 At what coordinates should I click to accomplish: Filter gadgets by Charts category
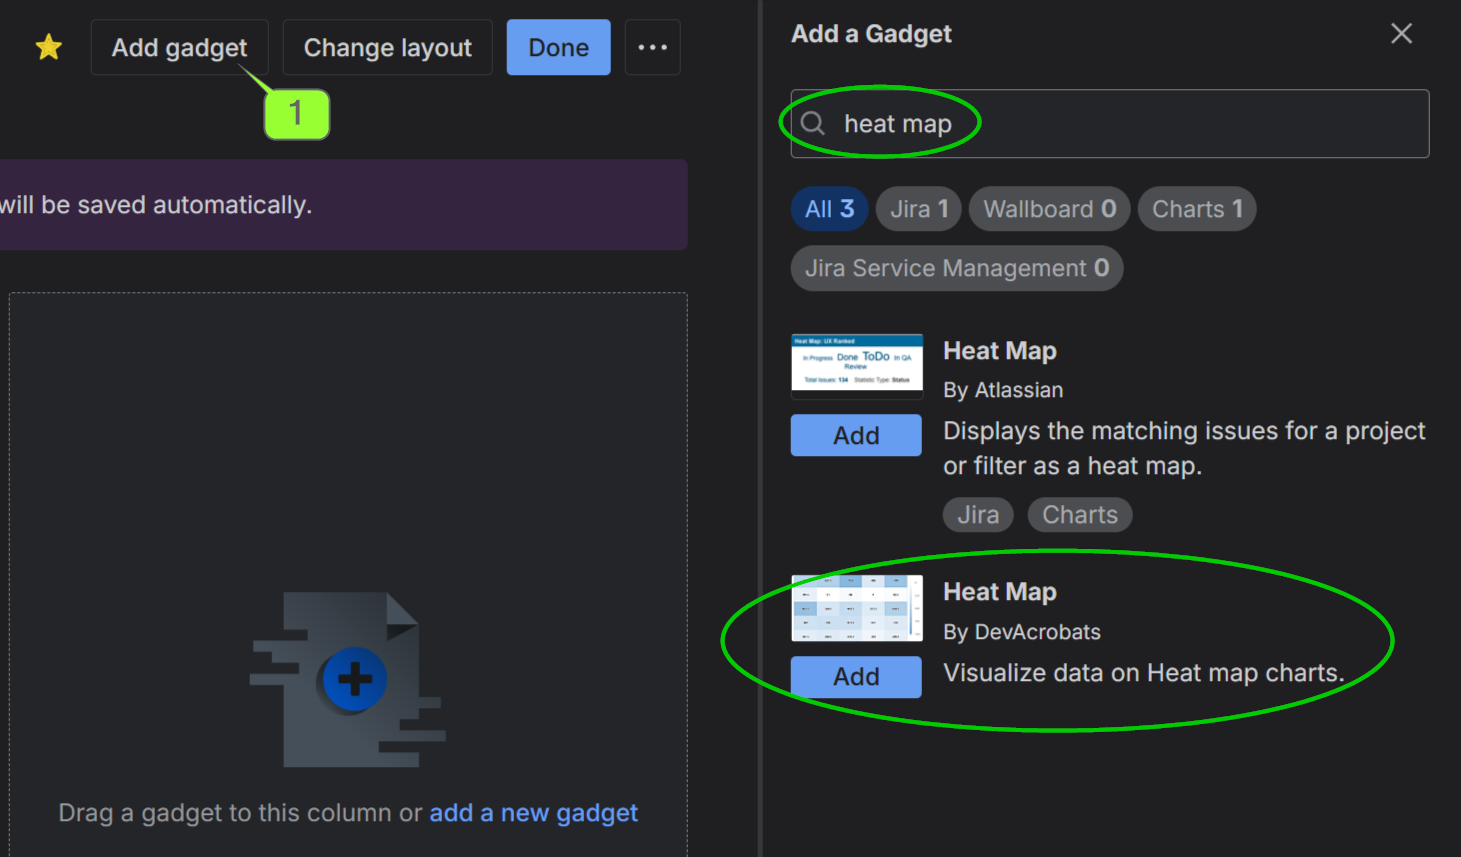click(1196, 209)
